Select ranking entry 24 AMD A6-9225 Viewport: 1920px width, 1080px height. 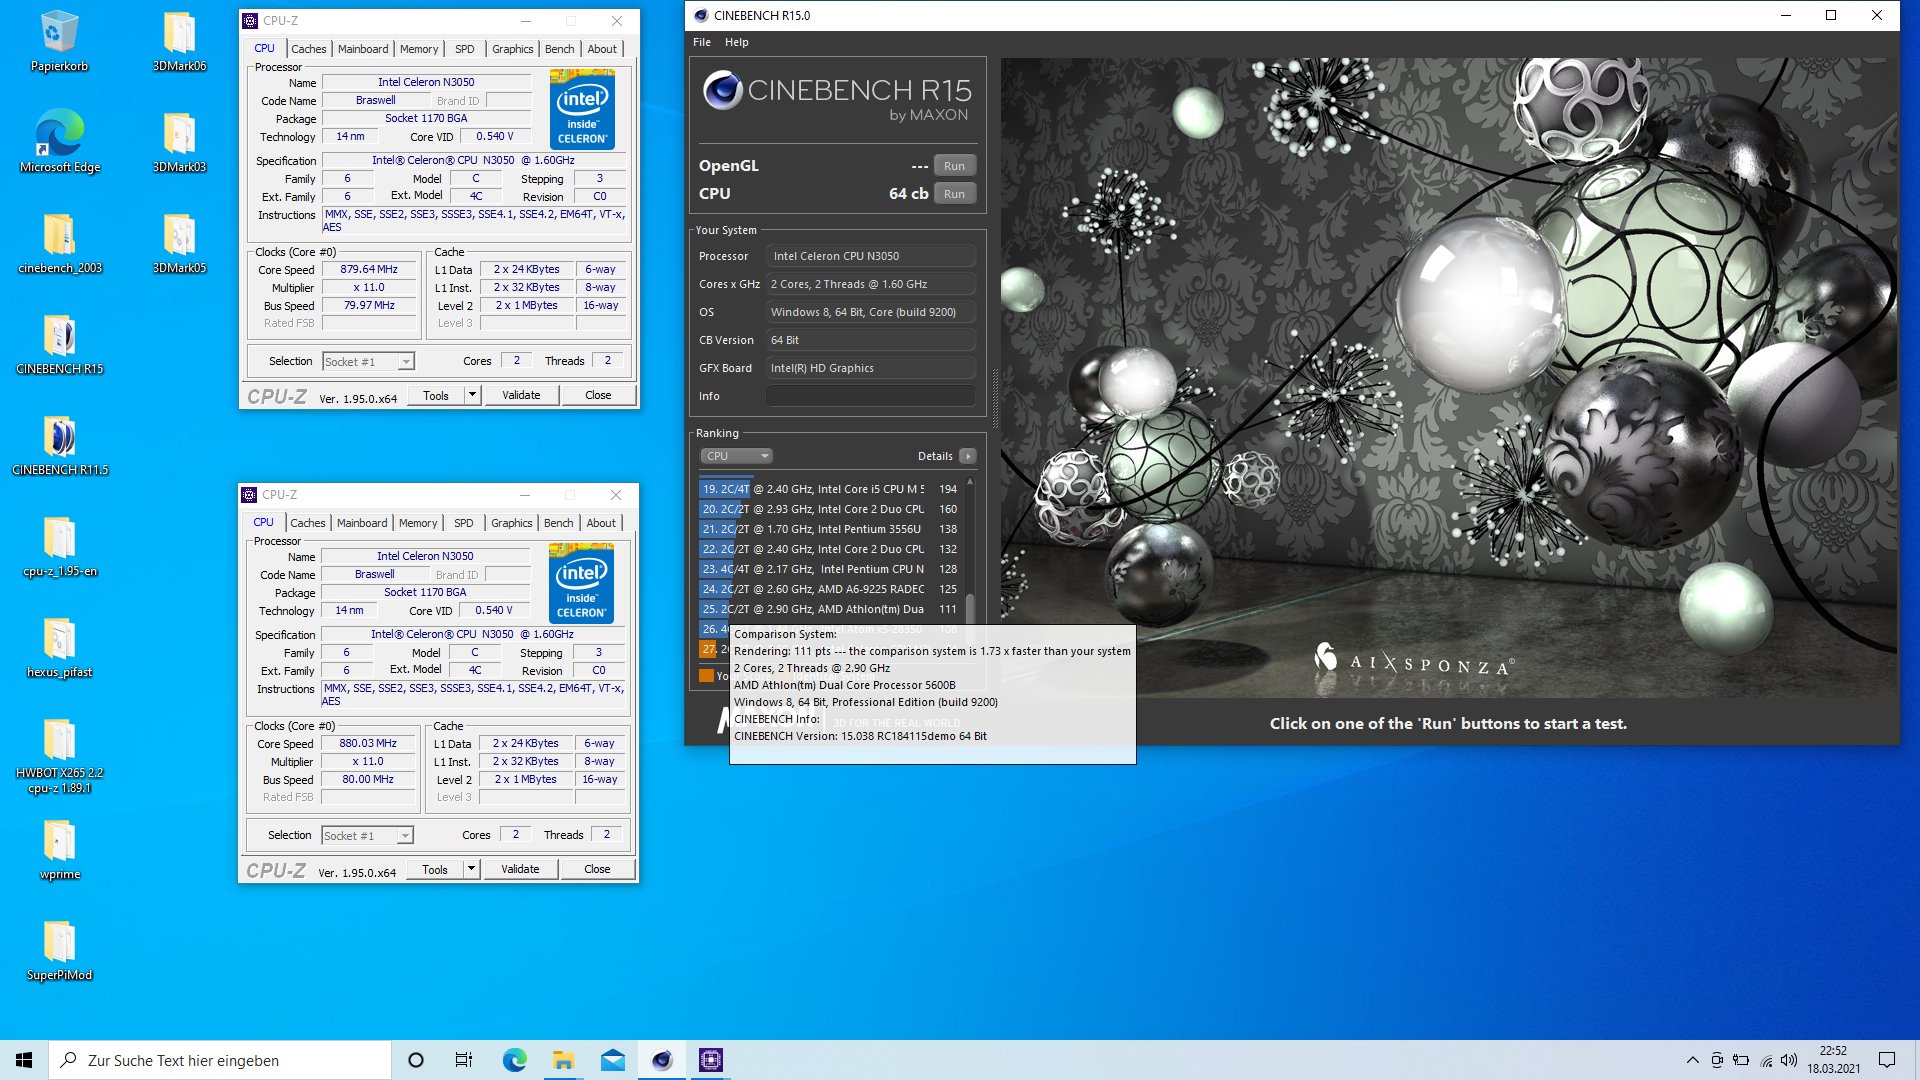point(830,589)
